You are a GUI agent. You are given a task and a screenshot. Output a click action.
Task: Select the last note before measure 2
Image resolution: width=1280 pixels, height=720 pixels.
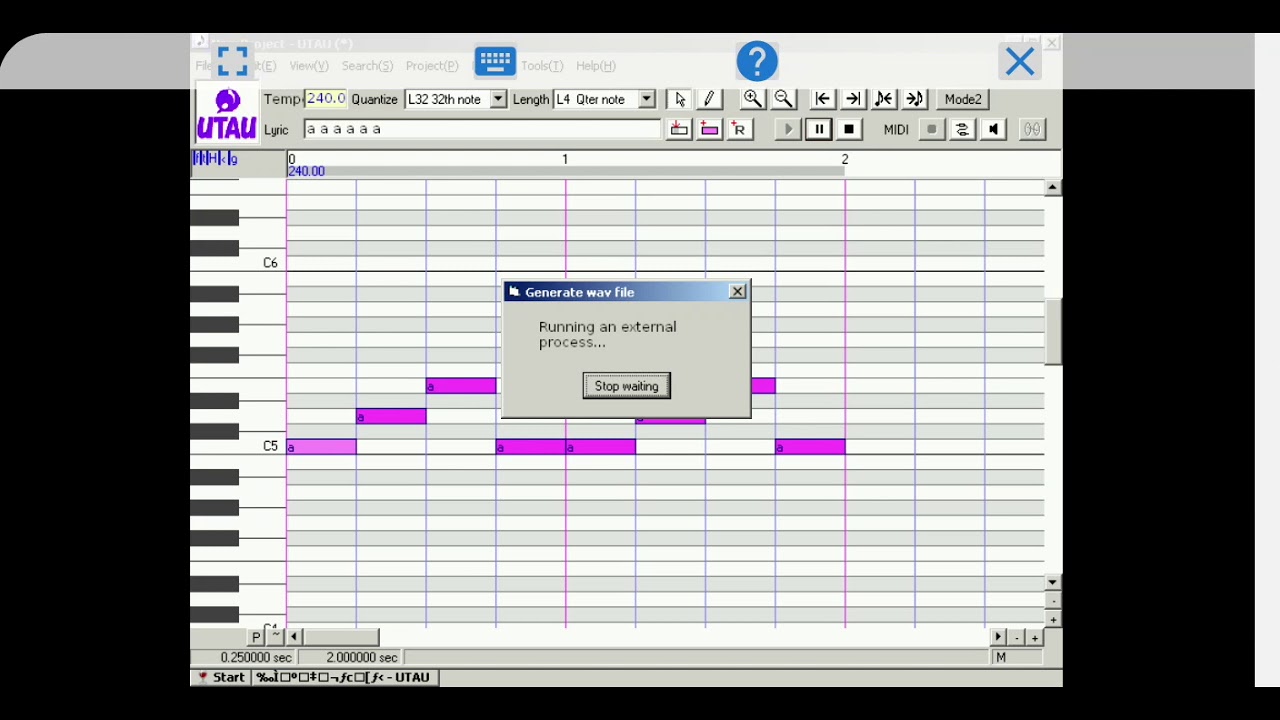click(810, 446)
